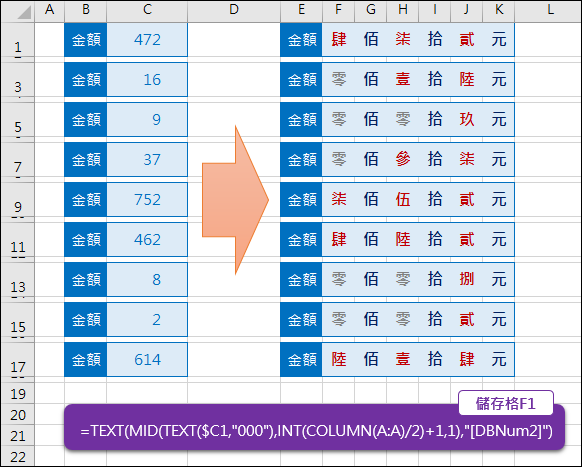
Task: Click the 佰 cell in row 9
Action: 370,200
